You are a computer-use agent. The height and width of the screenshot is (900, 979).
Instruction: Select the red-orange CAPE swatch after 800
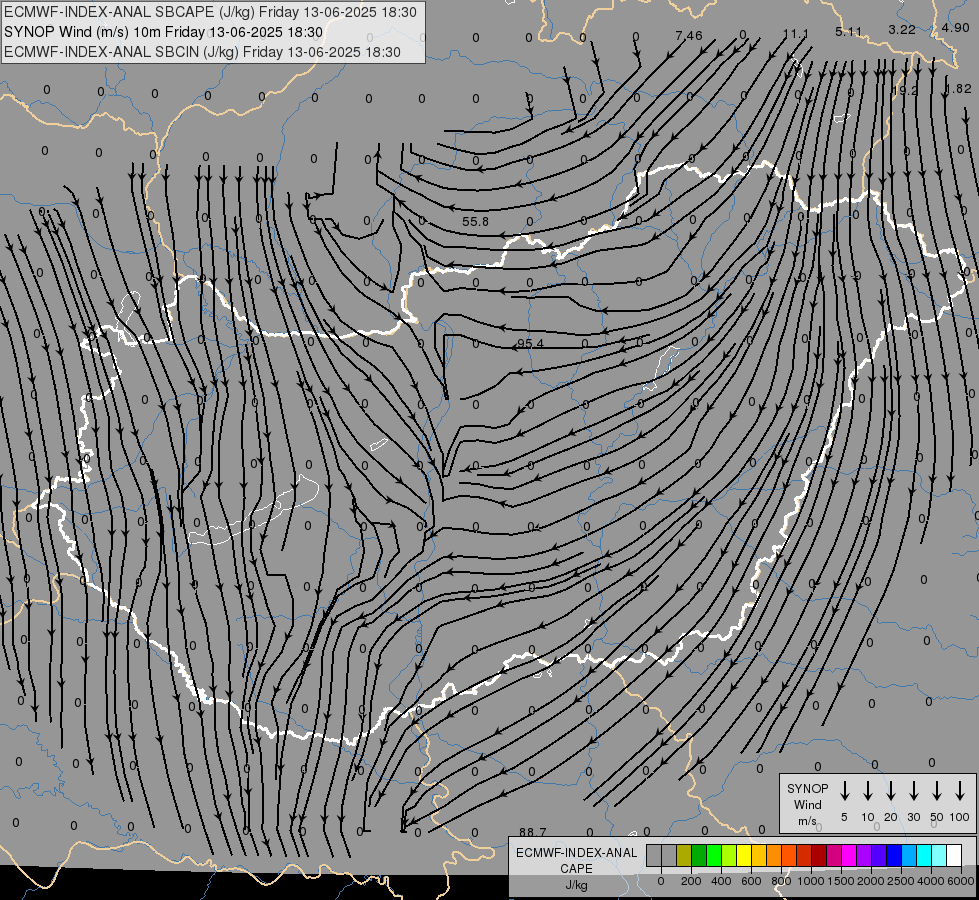pos(789,855)
